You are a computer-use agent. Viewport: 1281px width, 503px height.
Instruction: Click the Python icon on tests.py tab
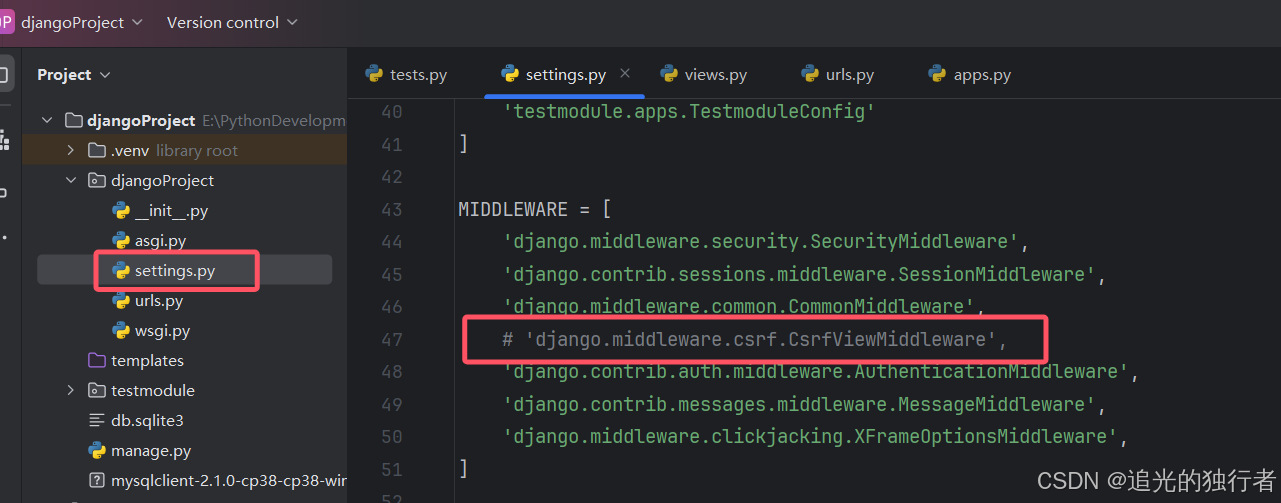[375, 74]
